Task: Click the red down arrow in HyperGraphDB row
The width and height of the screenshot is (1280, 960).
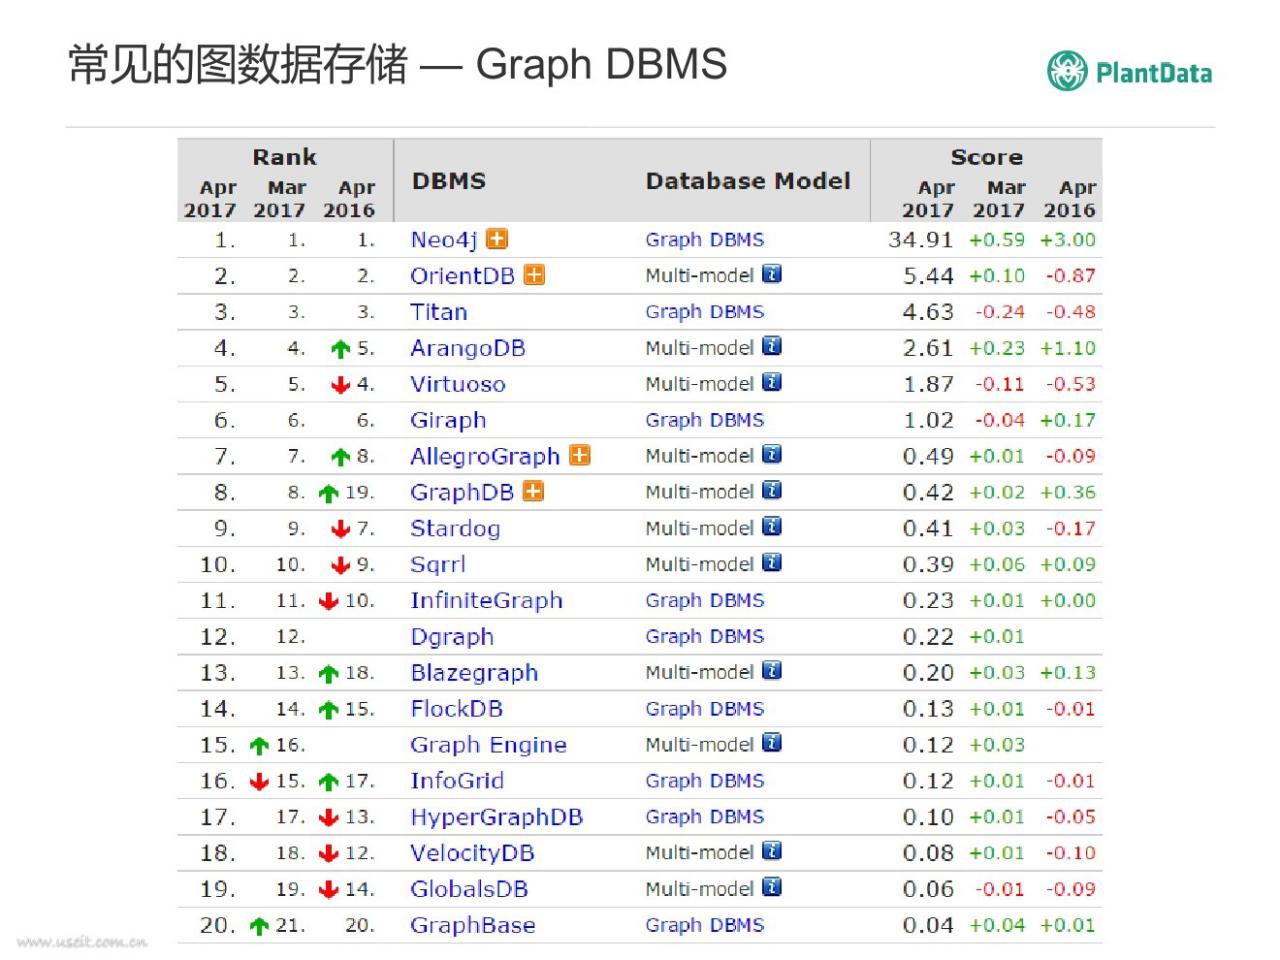Action: tap(328, 818)
